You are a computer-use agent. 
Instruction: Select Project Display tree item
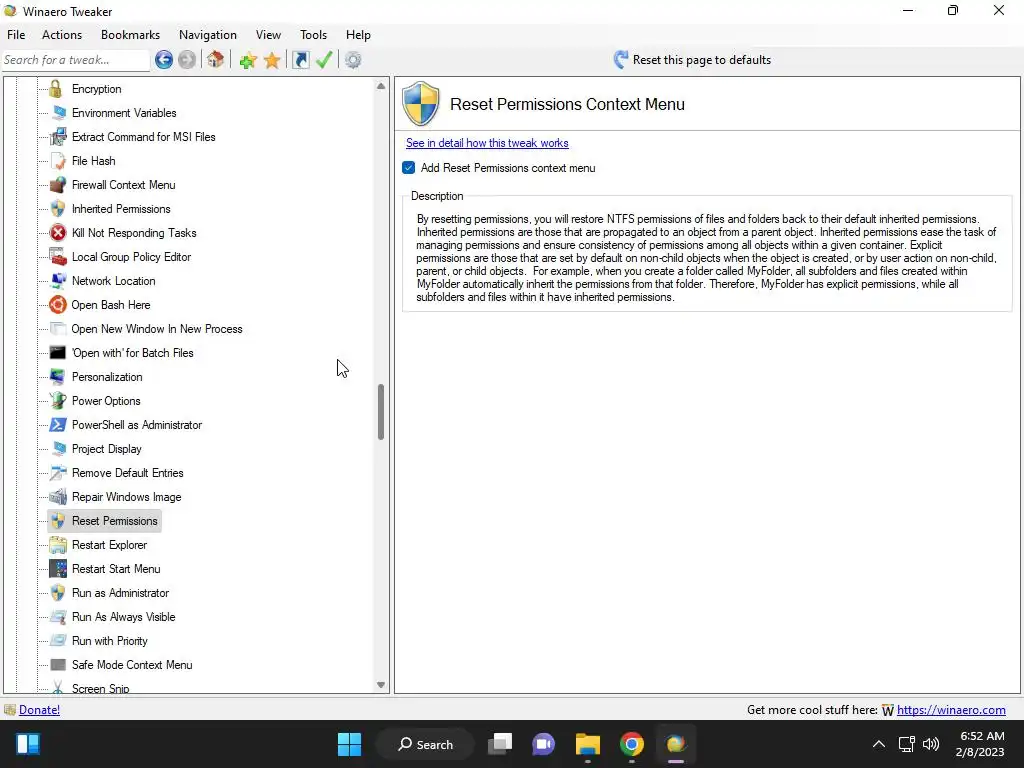click(106, 449)
